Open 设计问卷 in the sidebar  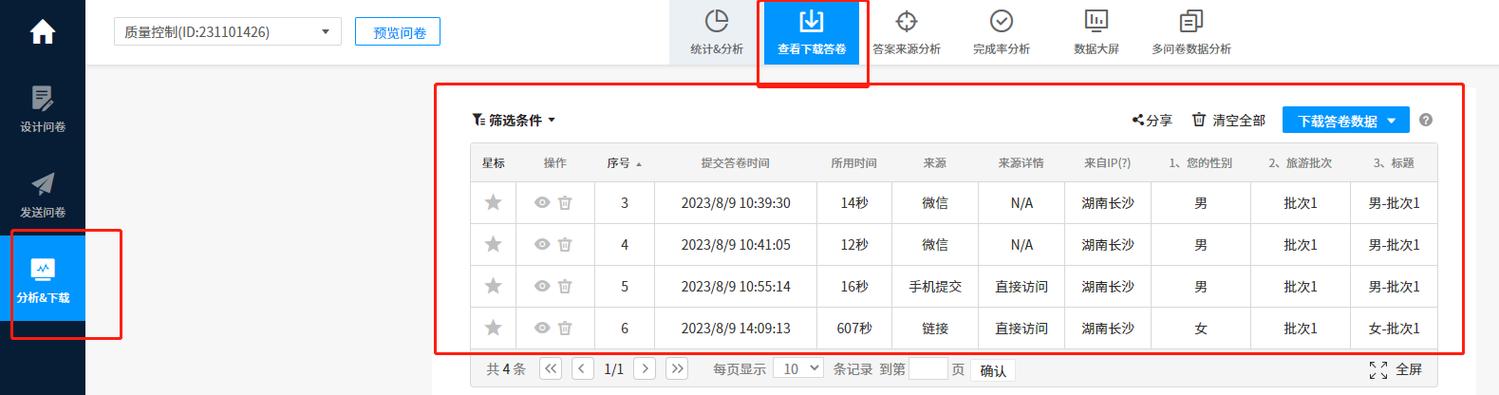(42, 109)
